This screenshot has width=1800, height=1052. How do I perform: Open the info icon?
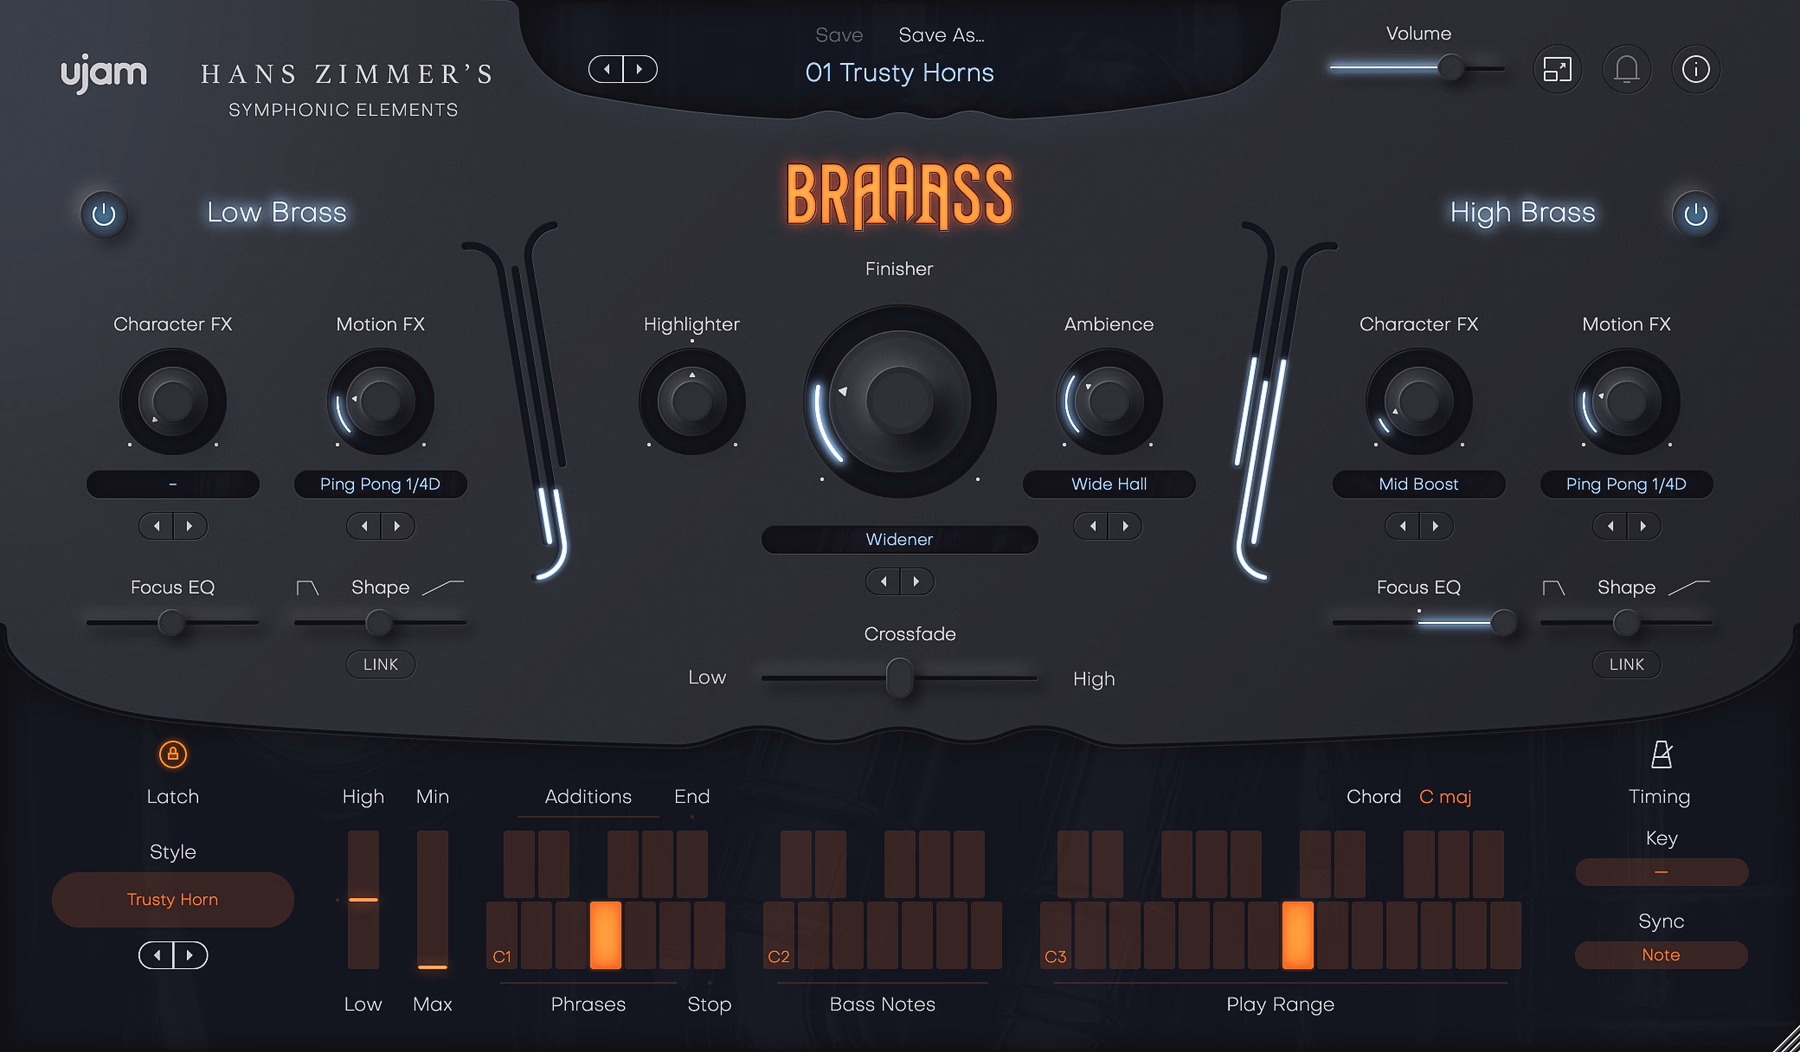[x=1696, y=69]
